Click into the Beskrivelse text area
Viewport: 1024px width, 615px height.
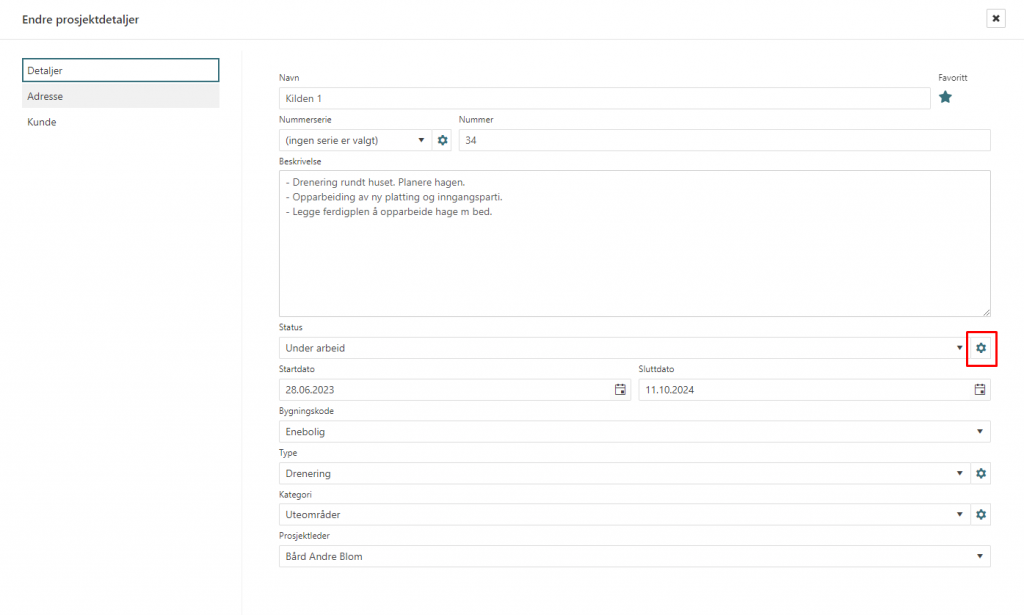click(634, 260)
